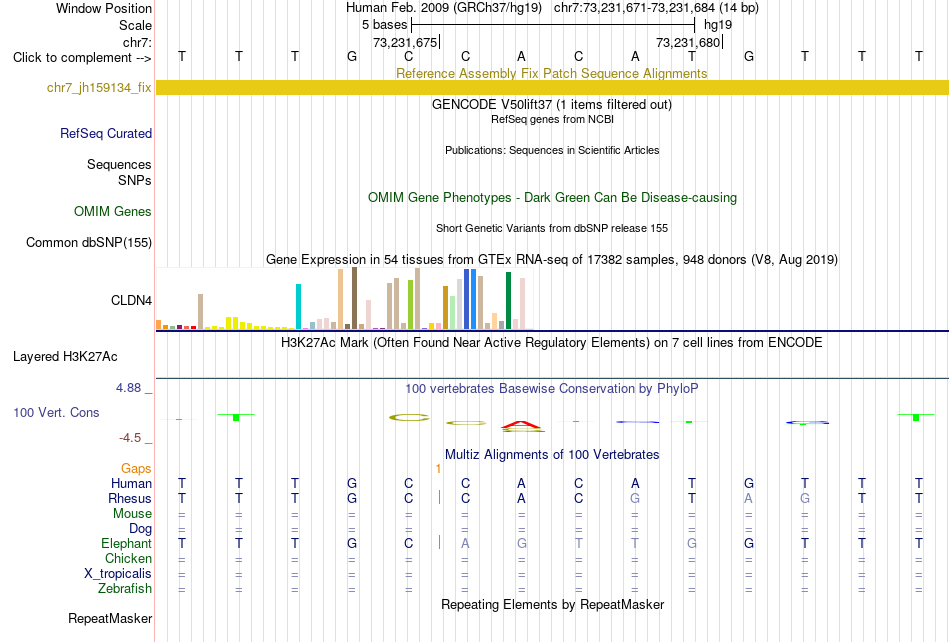This screenshot has width=950, height=642.
Task: Click the 'SNPs' track label
Action: (135, 180)
